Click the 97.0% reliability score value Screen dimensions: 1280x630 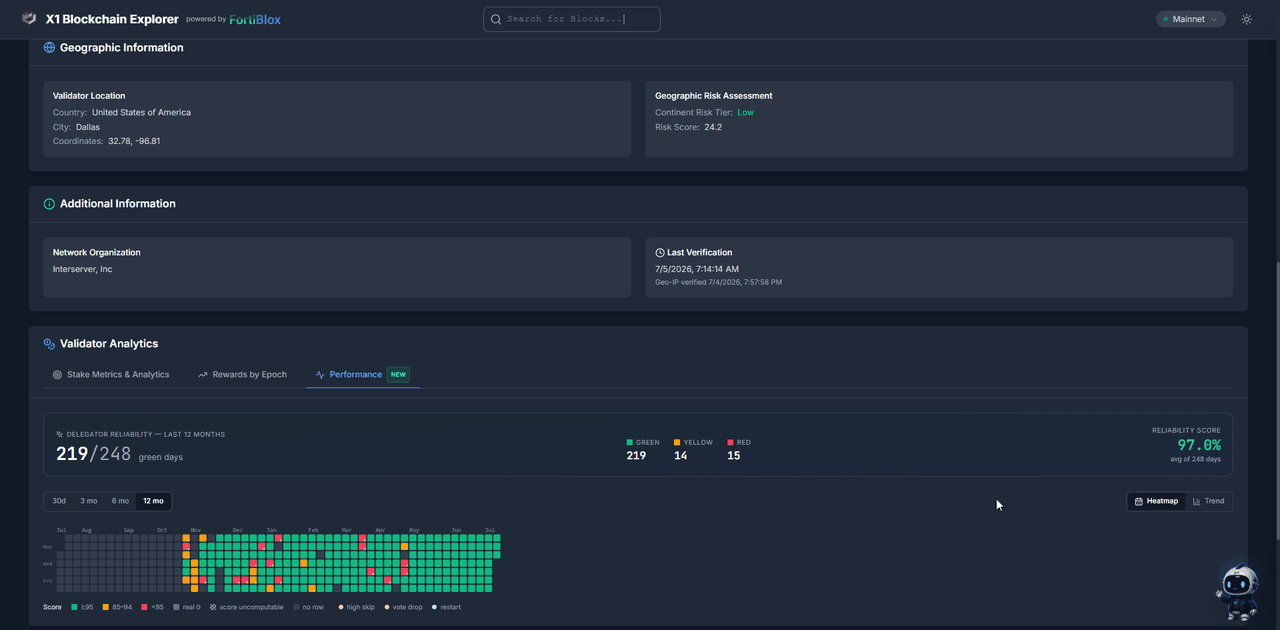pyautogui.click(x=1199, y=445)
